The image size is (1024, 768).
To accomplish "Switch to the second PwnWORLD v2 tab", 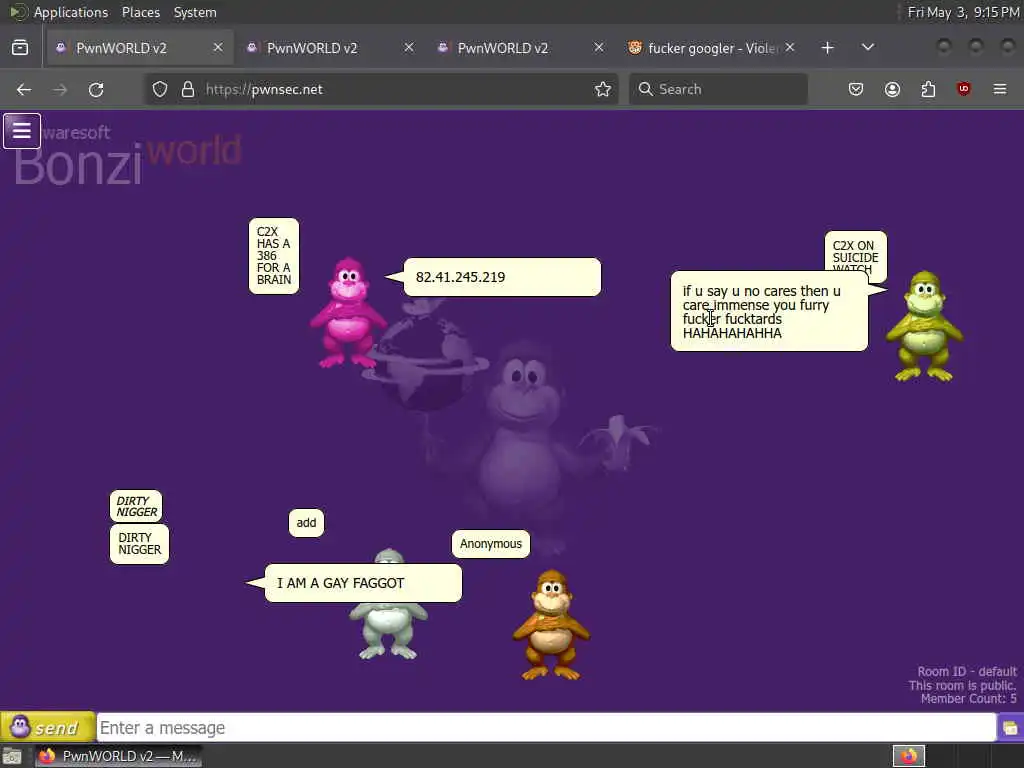I will 330,48.
